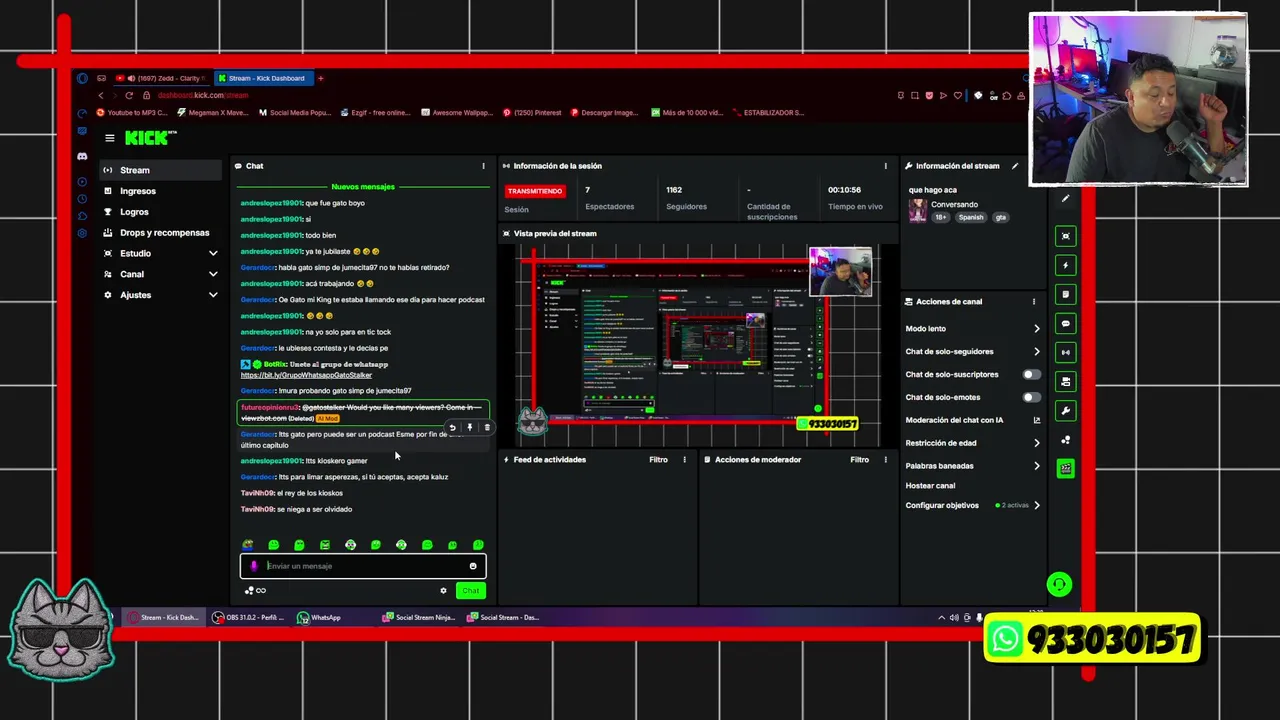Open the Kick hamburger menu
This screenshot has height=720, width=1280.
(109, 138)
